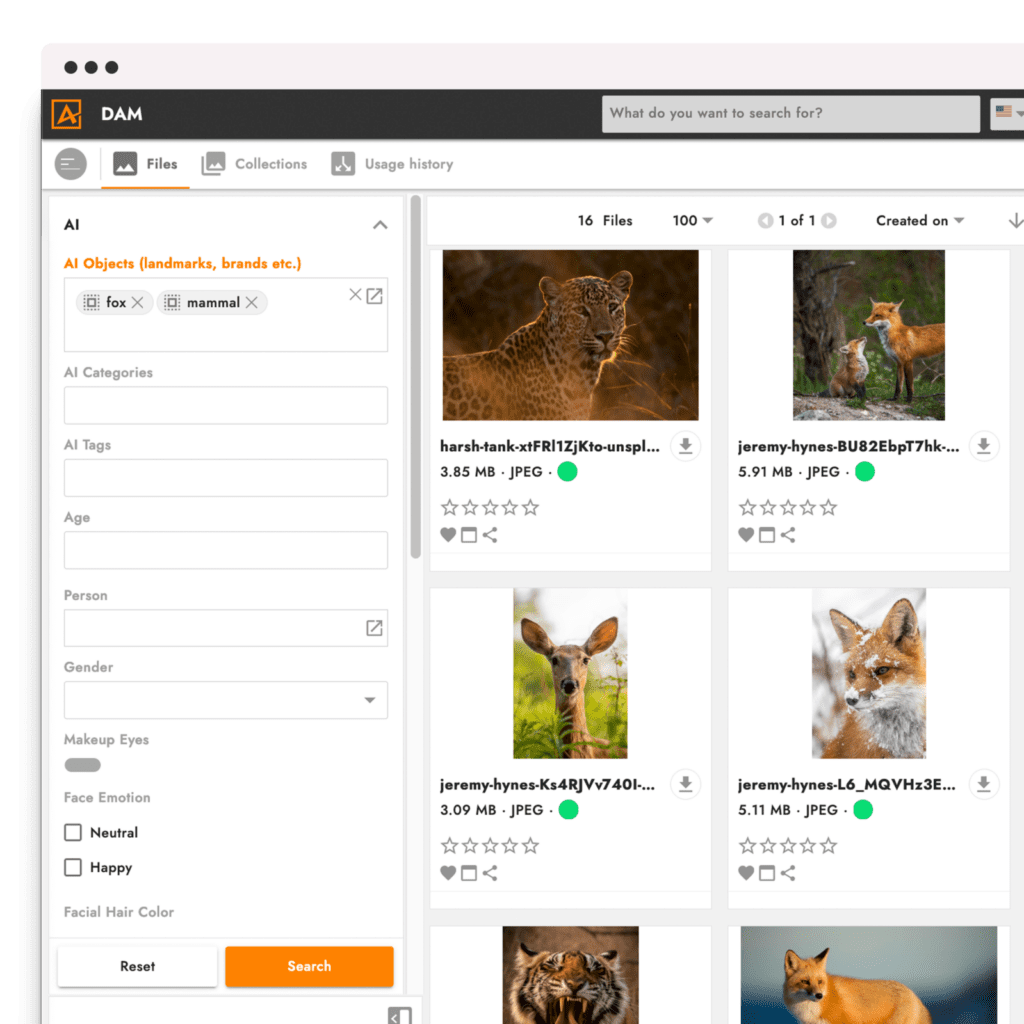Viewport: 1024px width, 1024px height.
Task: Download jeremy-hynes-BU82EbpT7hk file
Action: click(984, 446)
